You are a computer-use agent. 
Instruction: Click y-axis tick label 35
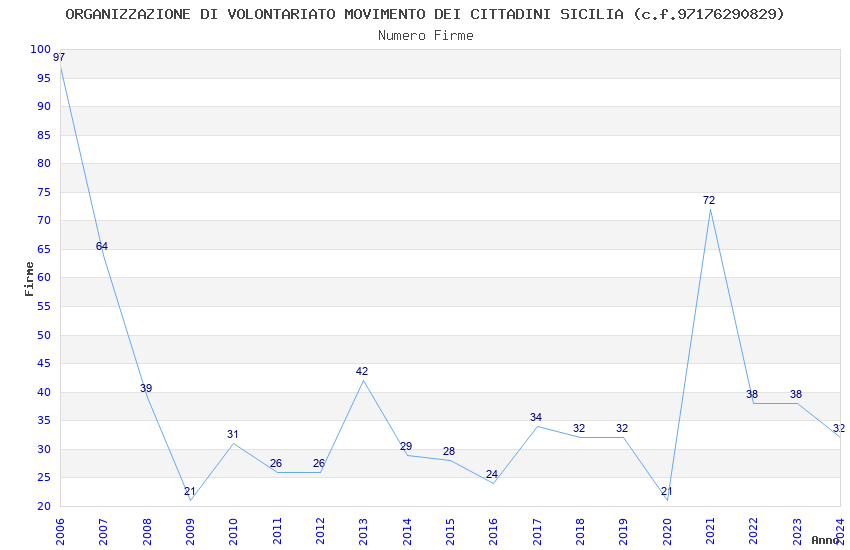44,420
